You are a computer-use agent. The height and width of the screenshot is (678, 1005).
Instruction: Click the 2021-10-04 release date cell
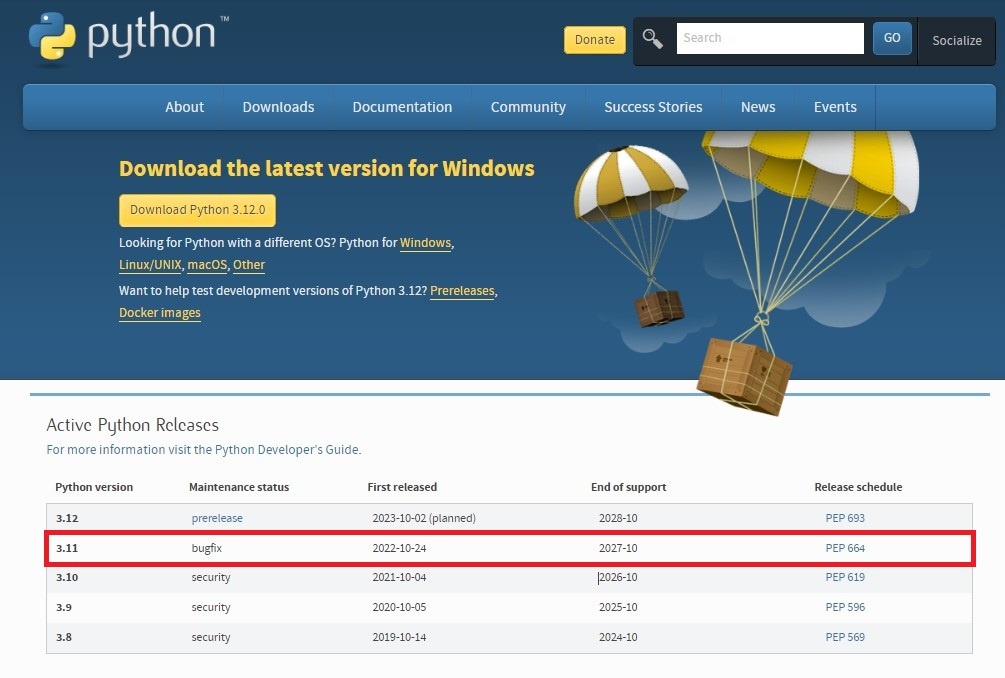(x=399, y=577)
